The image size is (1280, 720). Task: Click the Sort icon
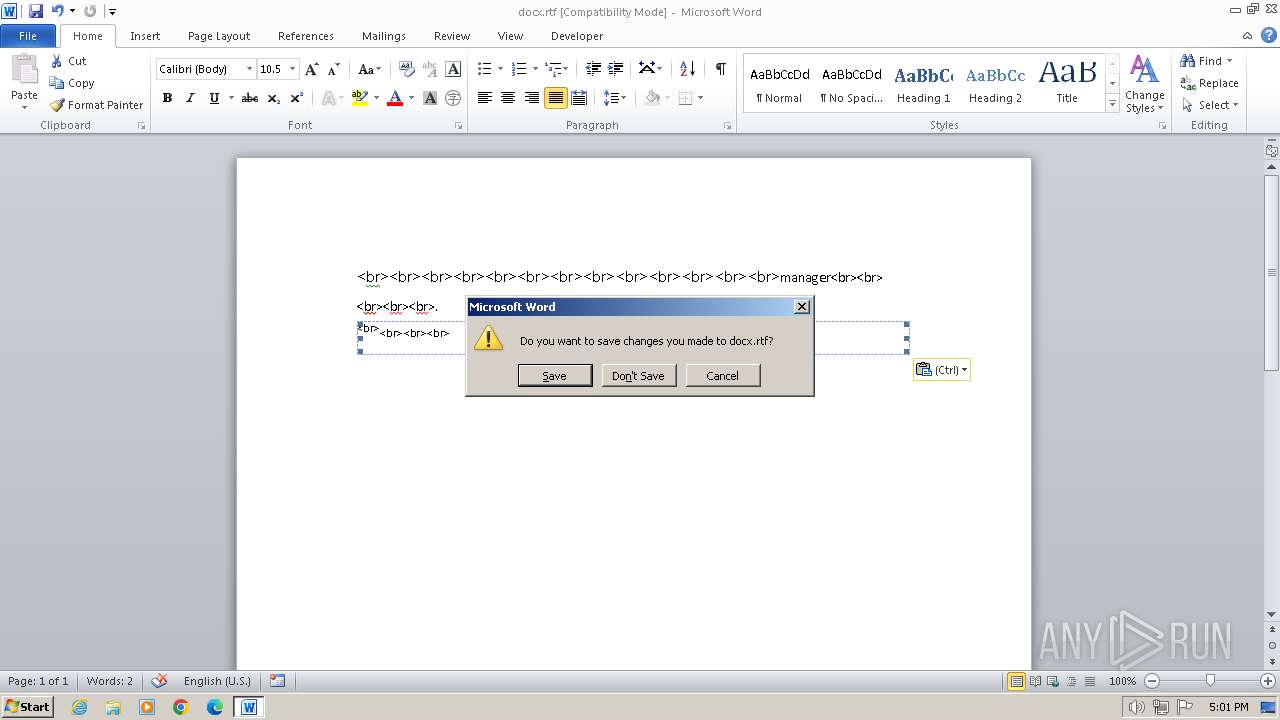[687, 69]
